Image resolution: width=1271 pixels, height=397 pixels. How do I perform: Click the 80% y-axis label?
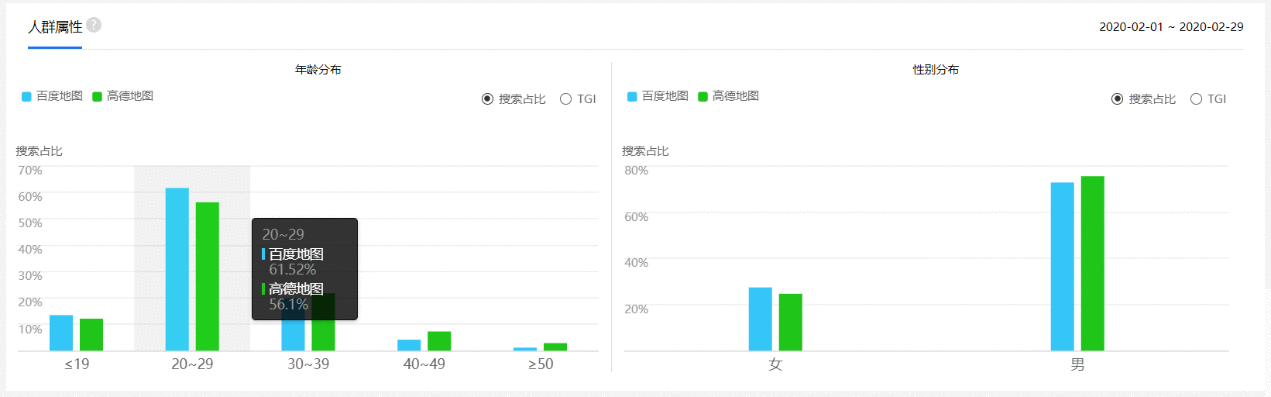click(x=636, y=170)
